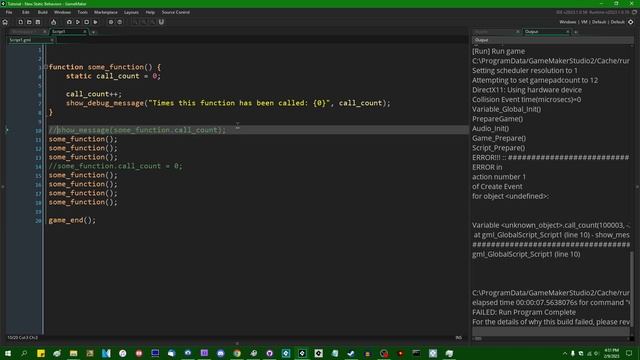Click 'gml_GlobalScript_Script1 (line 10)' output line
640x360 pixels.
pos(526,254)
